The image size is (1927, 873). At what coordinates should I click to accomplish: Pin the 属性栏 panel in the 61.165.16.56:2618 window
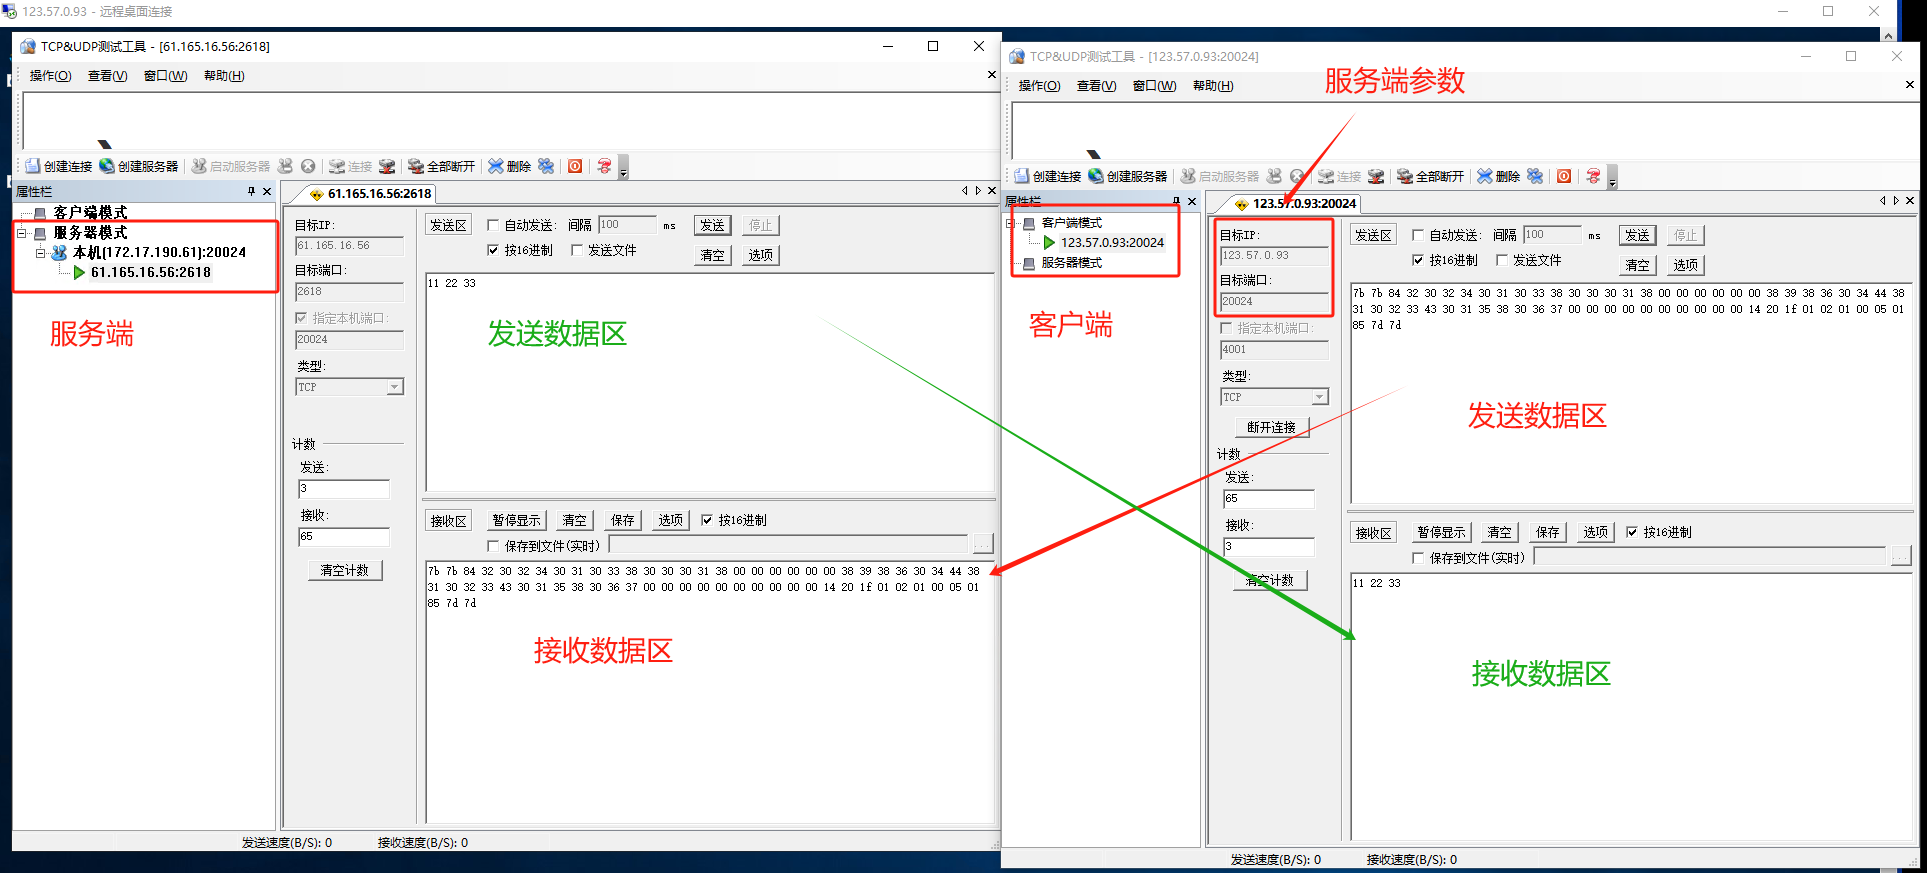click(x=251, y=191)
